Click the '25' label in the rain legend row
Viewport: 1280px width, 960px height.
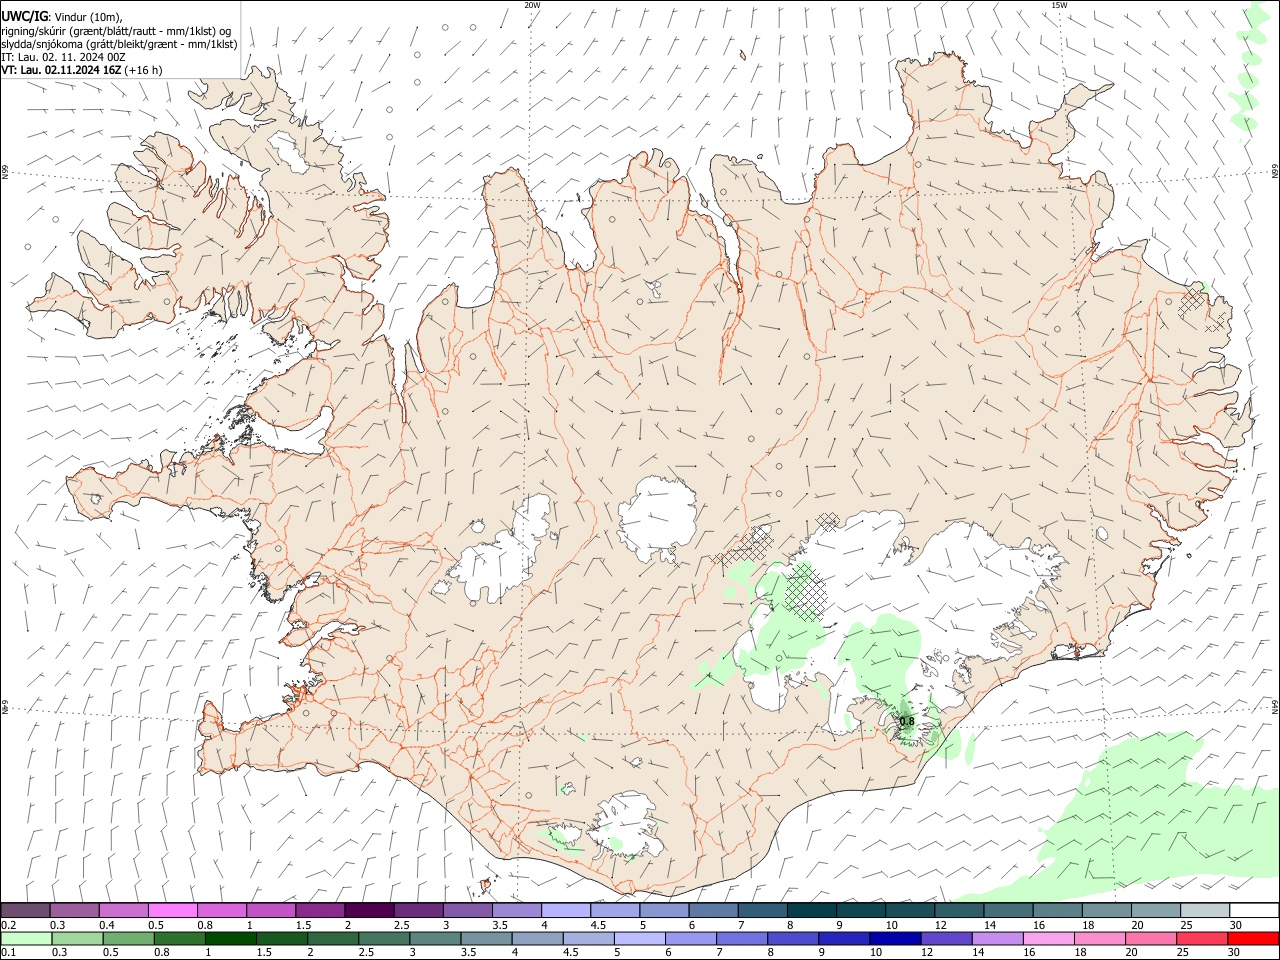(1182, 953)
